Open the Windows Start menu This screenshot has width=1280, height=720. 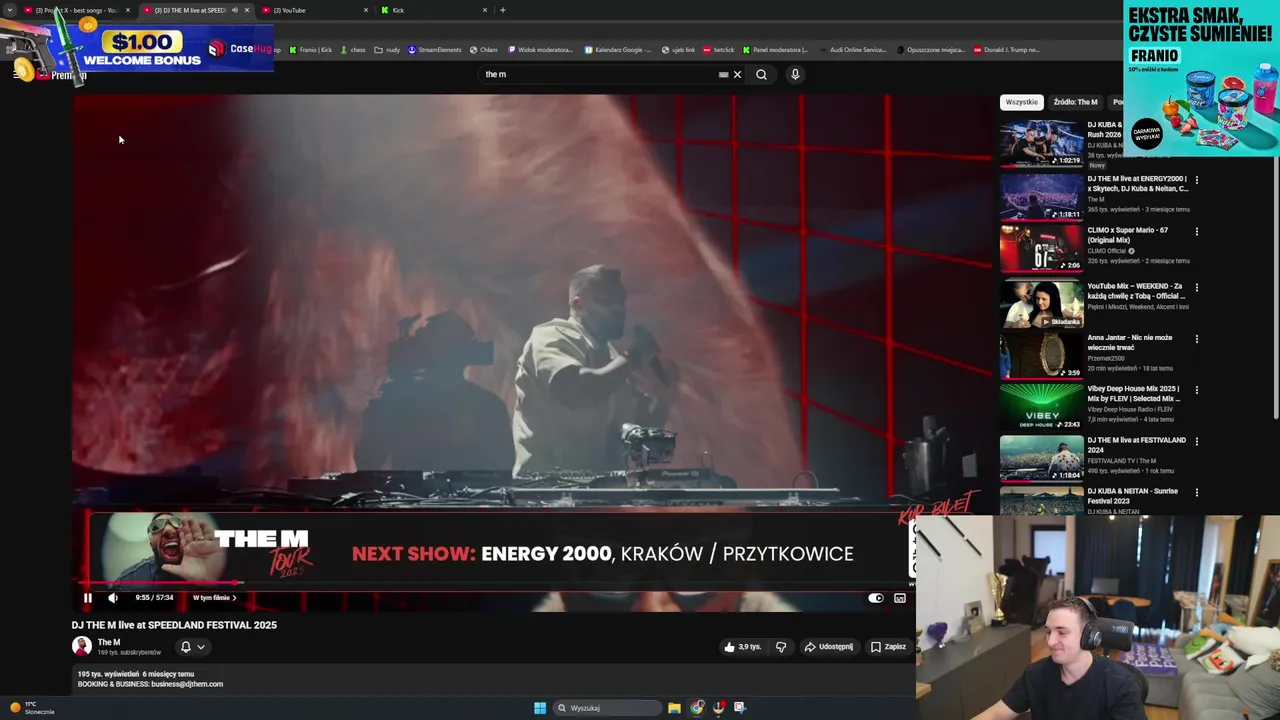pyautogui.click(x=540, y=708)
